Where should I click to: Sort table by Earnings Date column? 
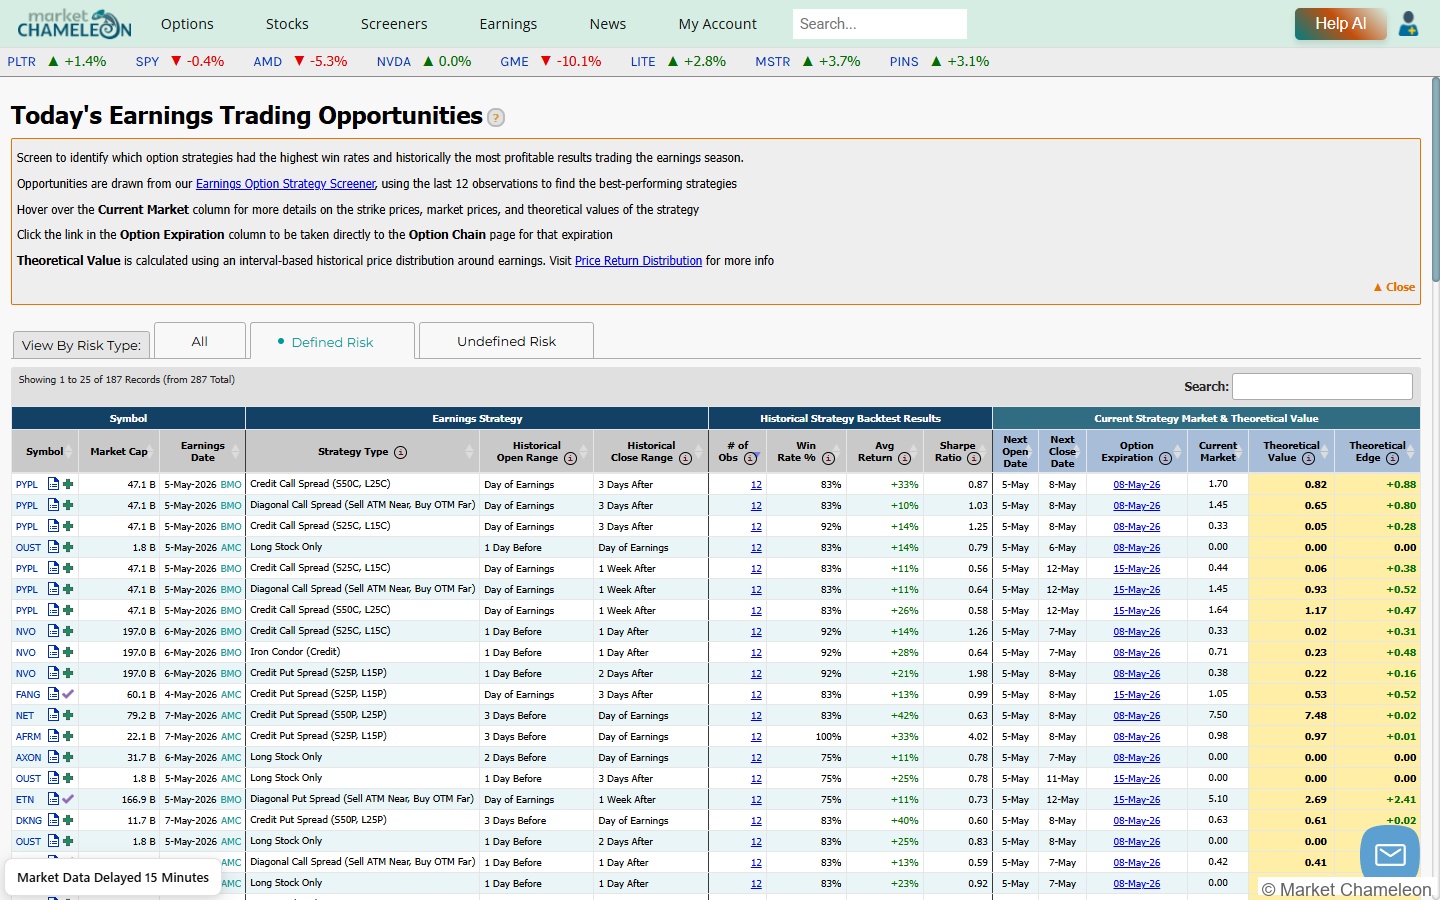pos(202,452)
